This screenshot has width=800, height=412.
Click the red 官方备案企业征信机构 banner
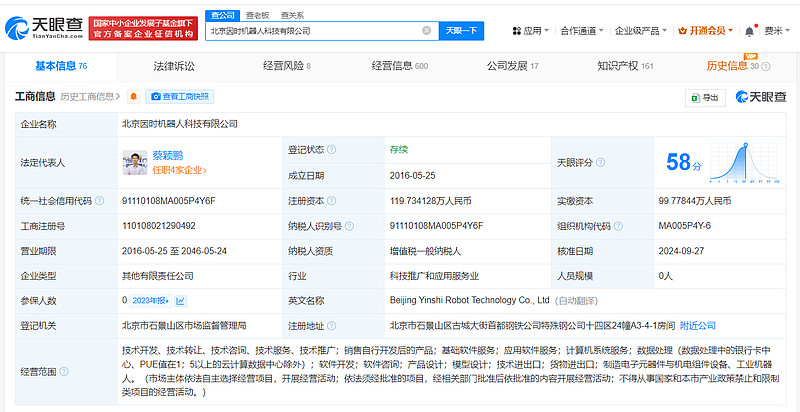(x=143, y=29)
